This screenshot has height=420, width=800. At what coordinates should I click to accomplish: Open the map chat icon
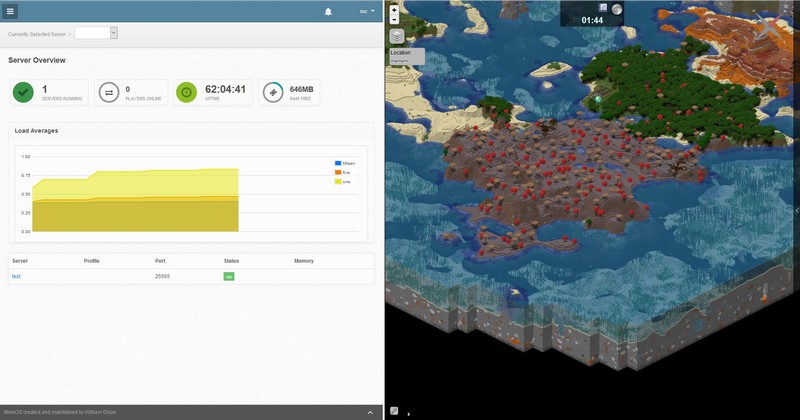pos(394,411)
